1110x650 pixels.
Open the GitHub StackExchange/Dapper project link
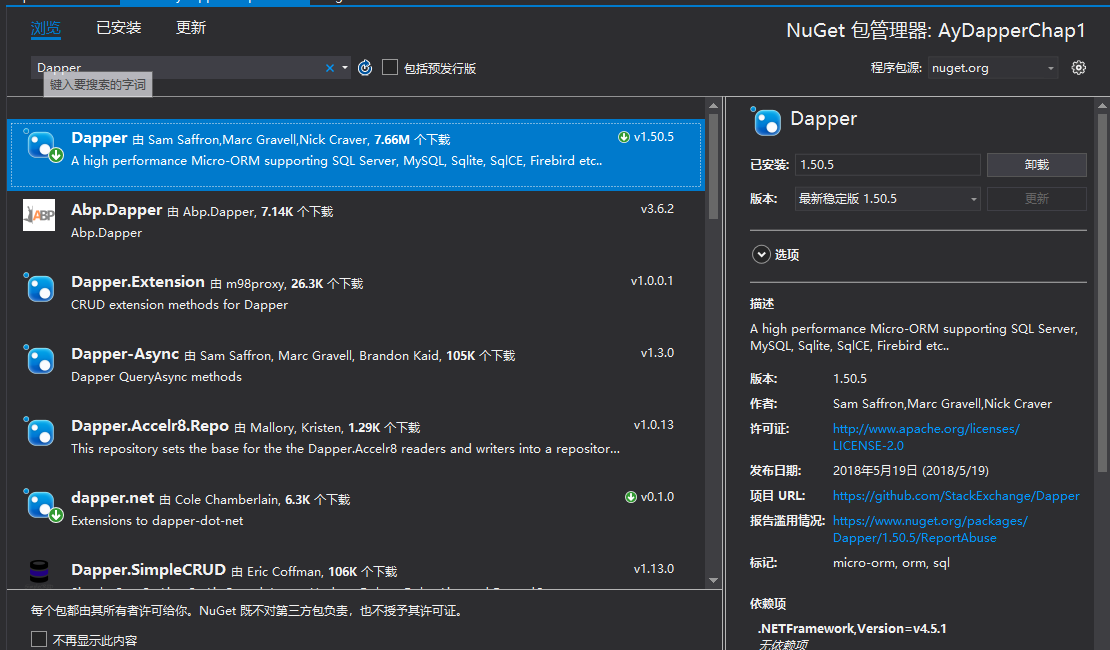pos(955,495)
